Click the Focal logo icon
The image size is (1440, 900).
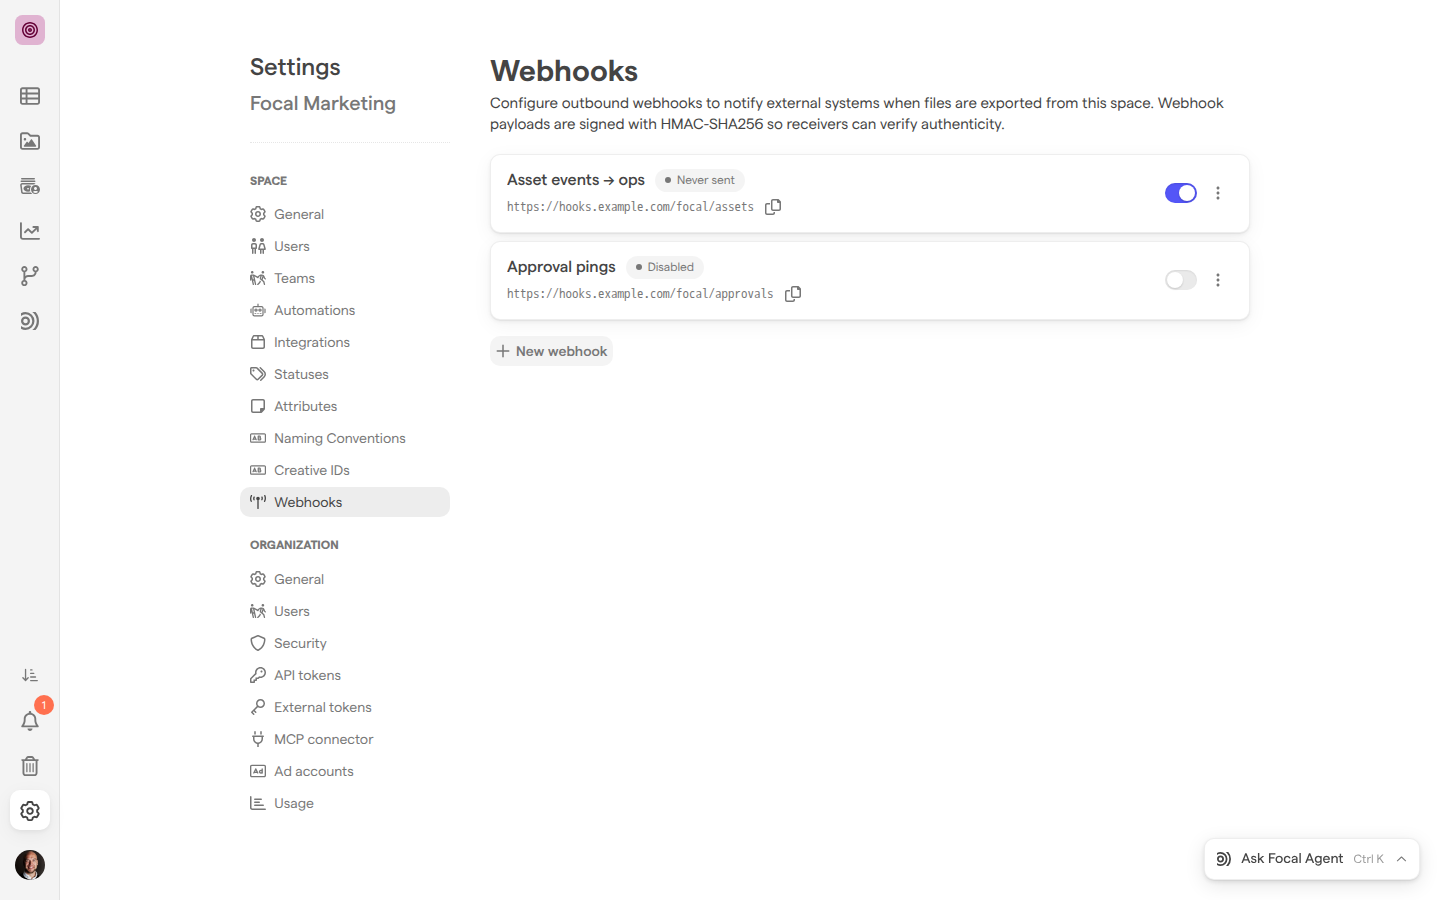click(x=30, y=30)
